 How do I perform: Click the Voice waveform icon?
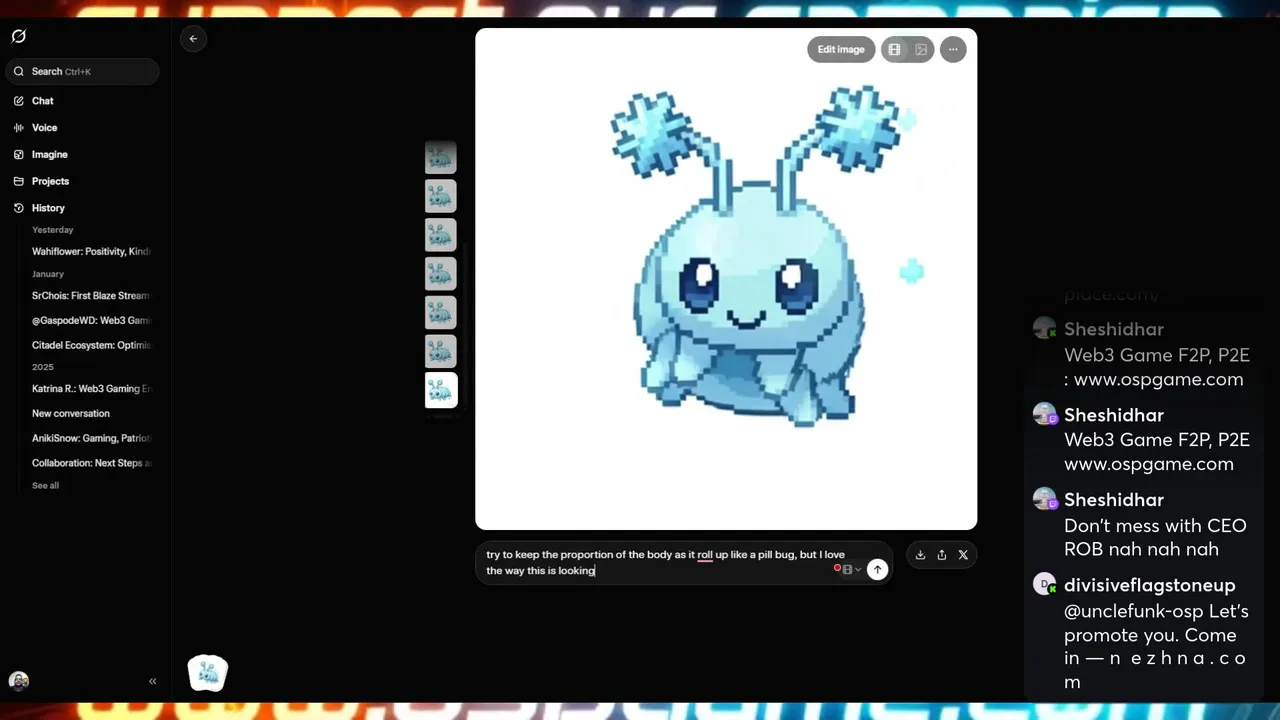point(19,128)
